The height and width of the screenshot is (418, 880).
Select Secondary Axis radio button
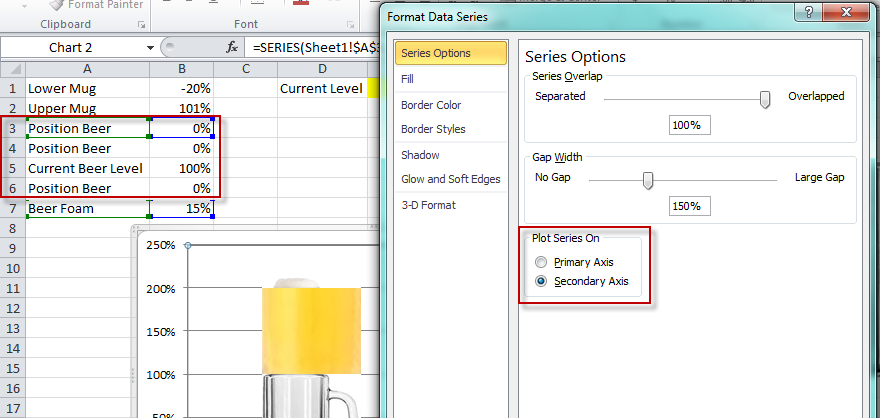[x=541, y=282]
